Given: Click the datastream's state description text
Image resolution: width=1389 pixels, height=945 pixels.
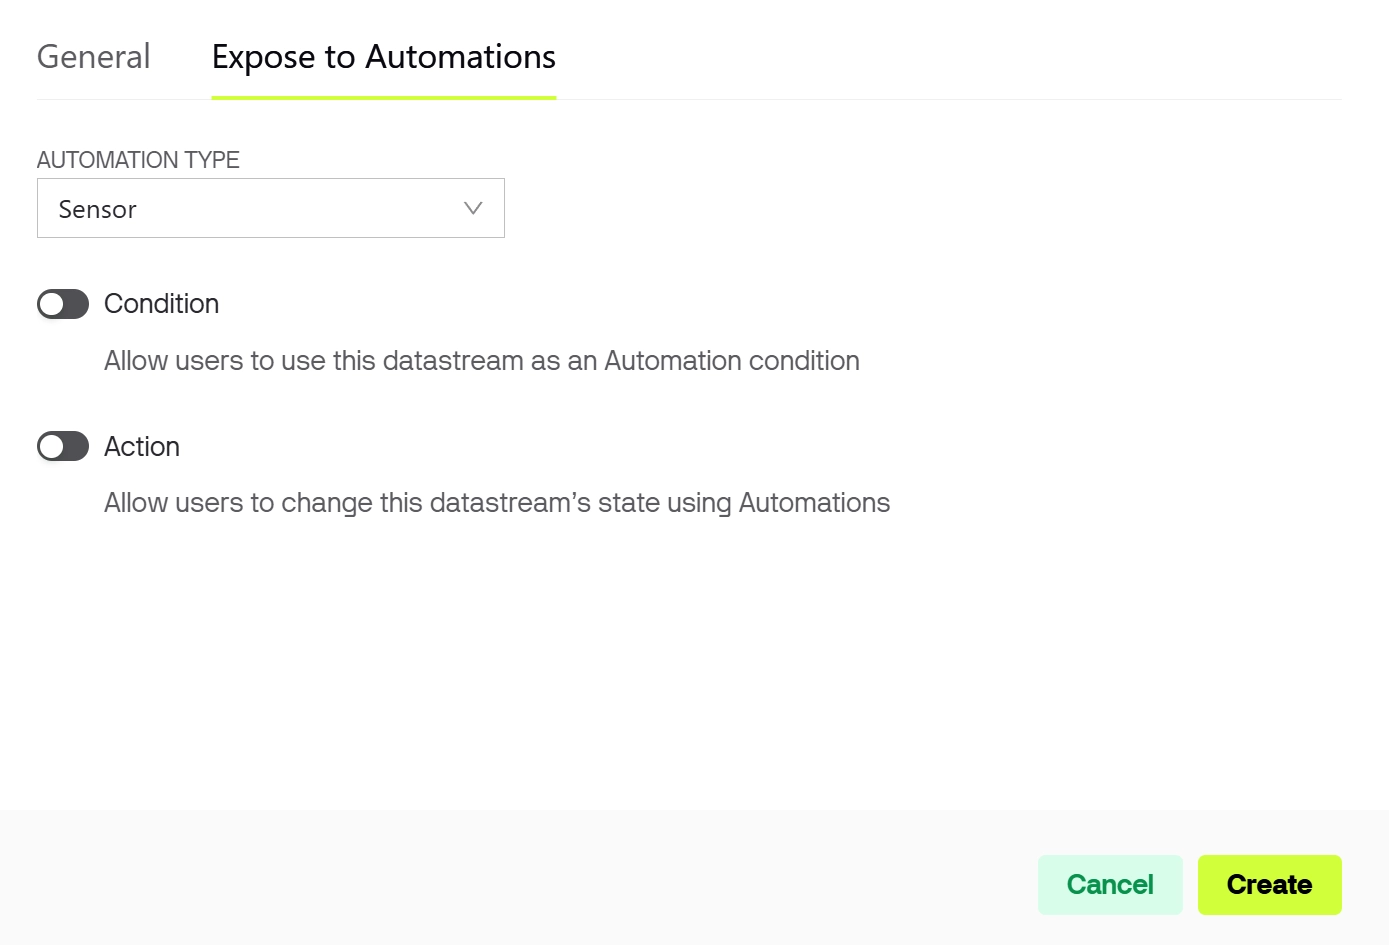Looking at the screenshot, I should [x=496, y=502].
